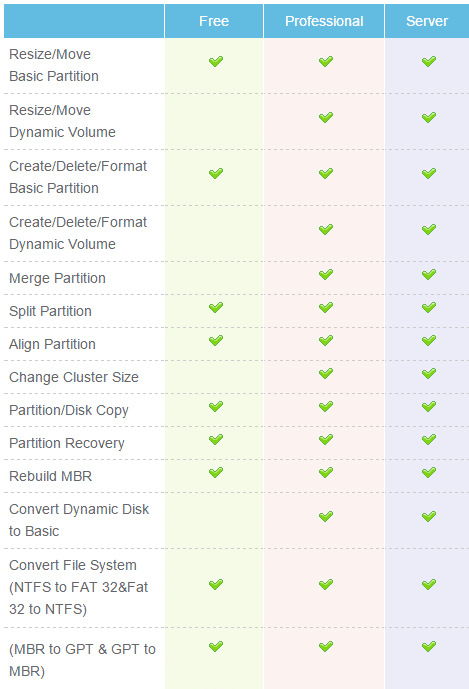Screen dimensions: 469x689
Task: Click Server checkmark for Merge Partition
Action: [x=429, y=275]
